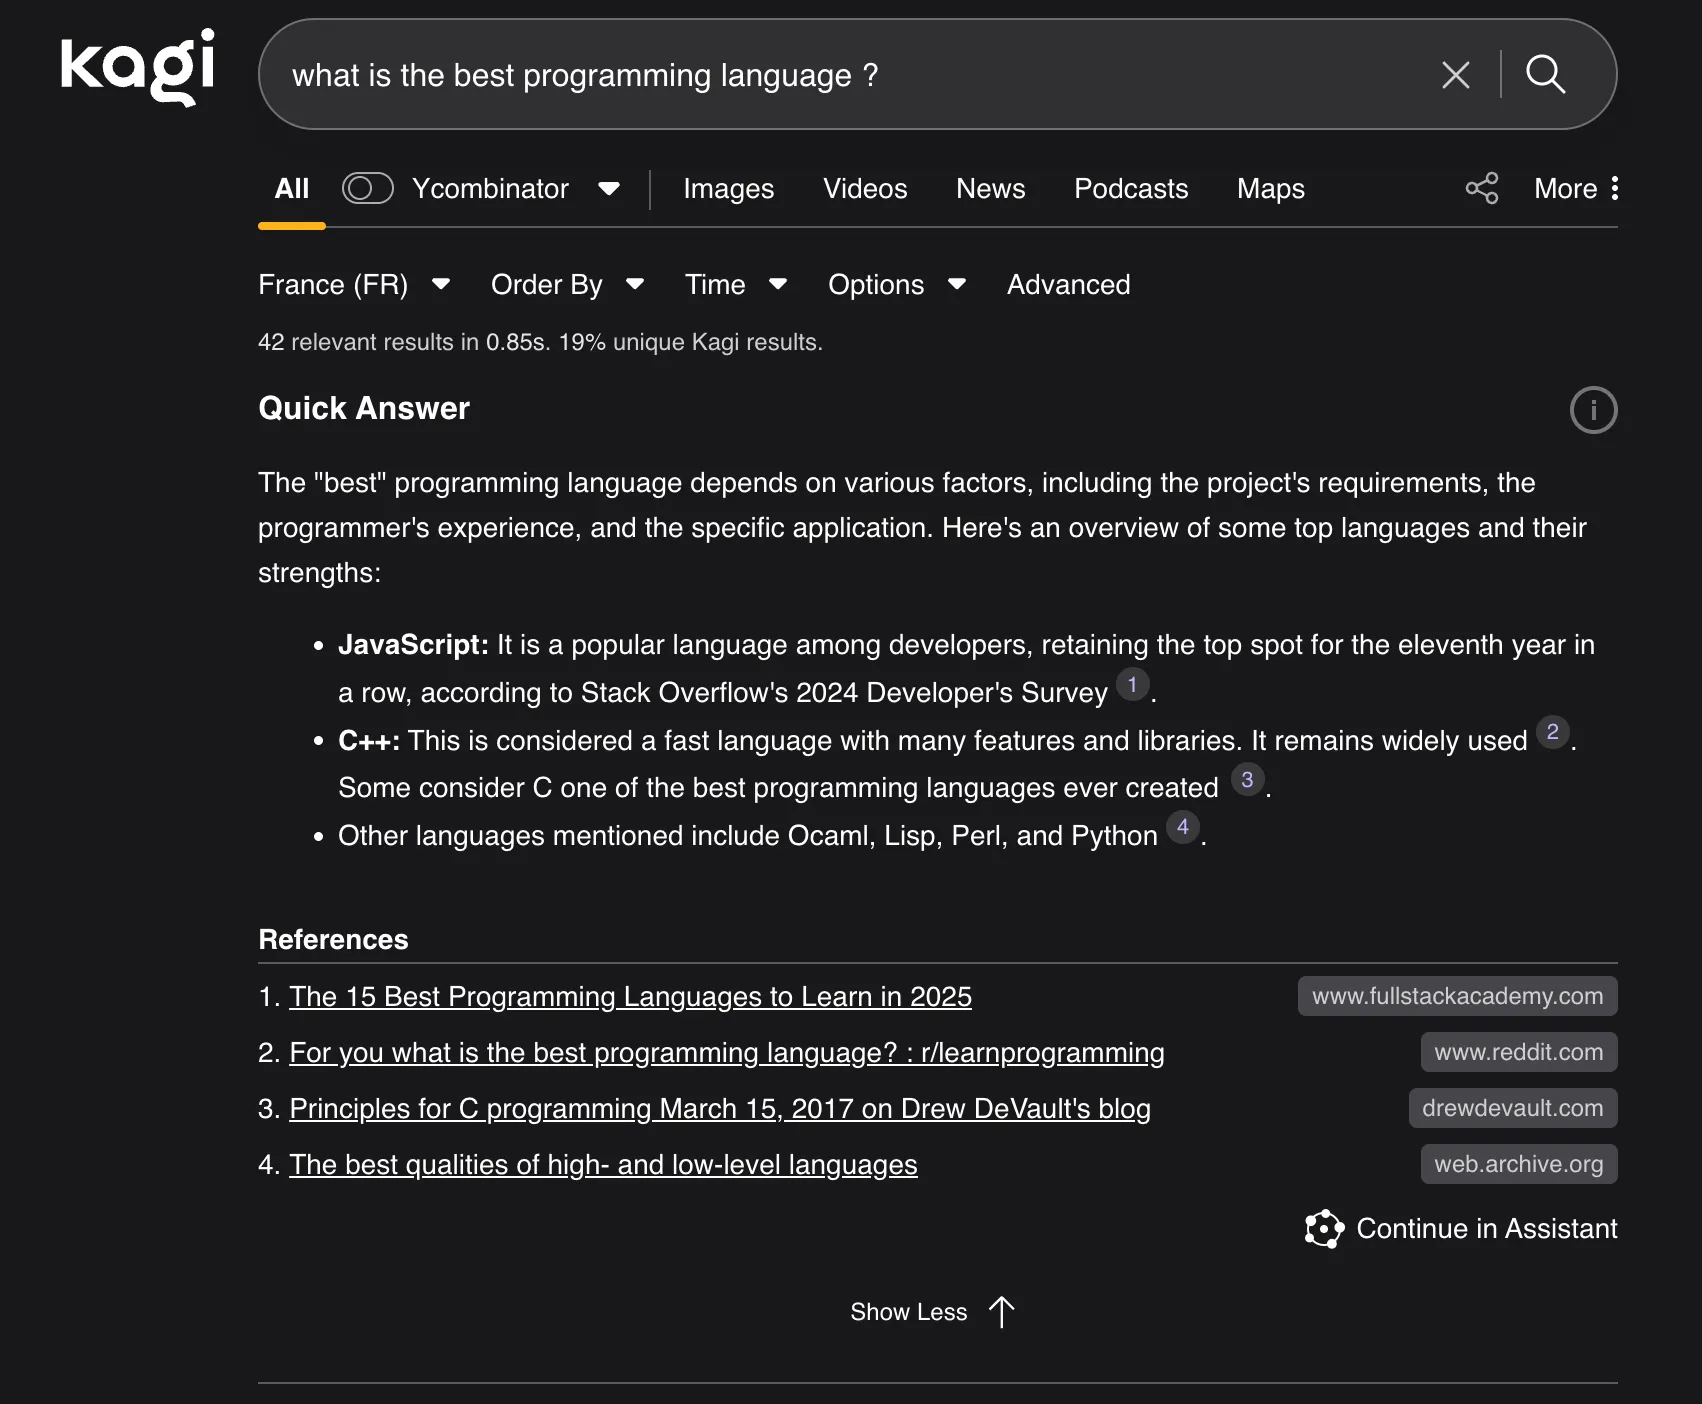Open the Ycombinator lens dropdown arrow
Image resolution: width=1702 pixels, height=1404 pixels.
(608, 189)
